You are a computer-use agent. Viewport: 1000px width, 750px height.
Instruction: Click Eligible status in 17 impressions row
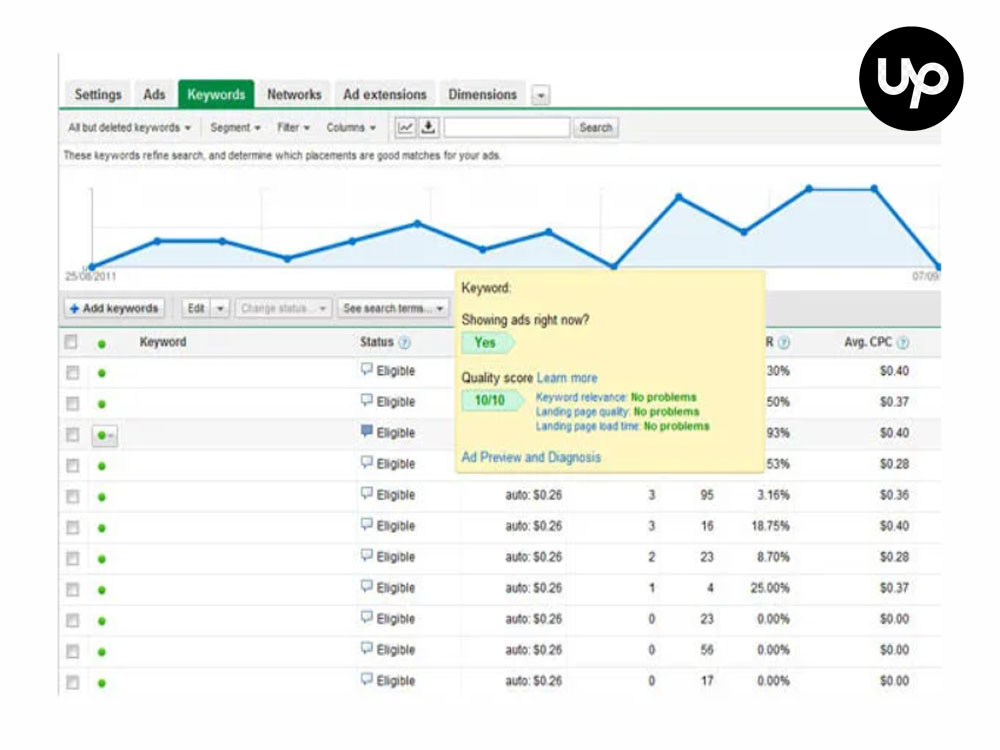coord(395,681)
